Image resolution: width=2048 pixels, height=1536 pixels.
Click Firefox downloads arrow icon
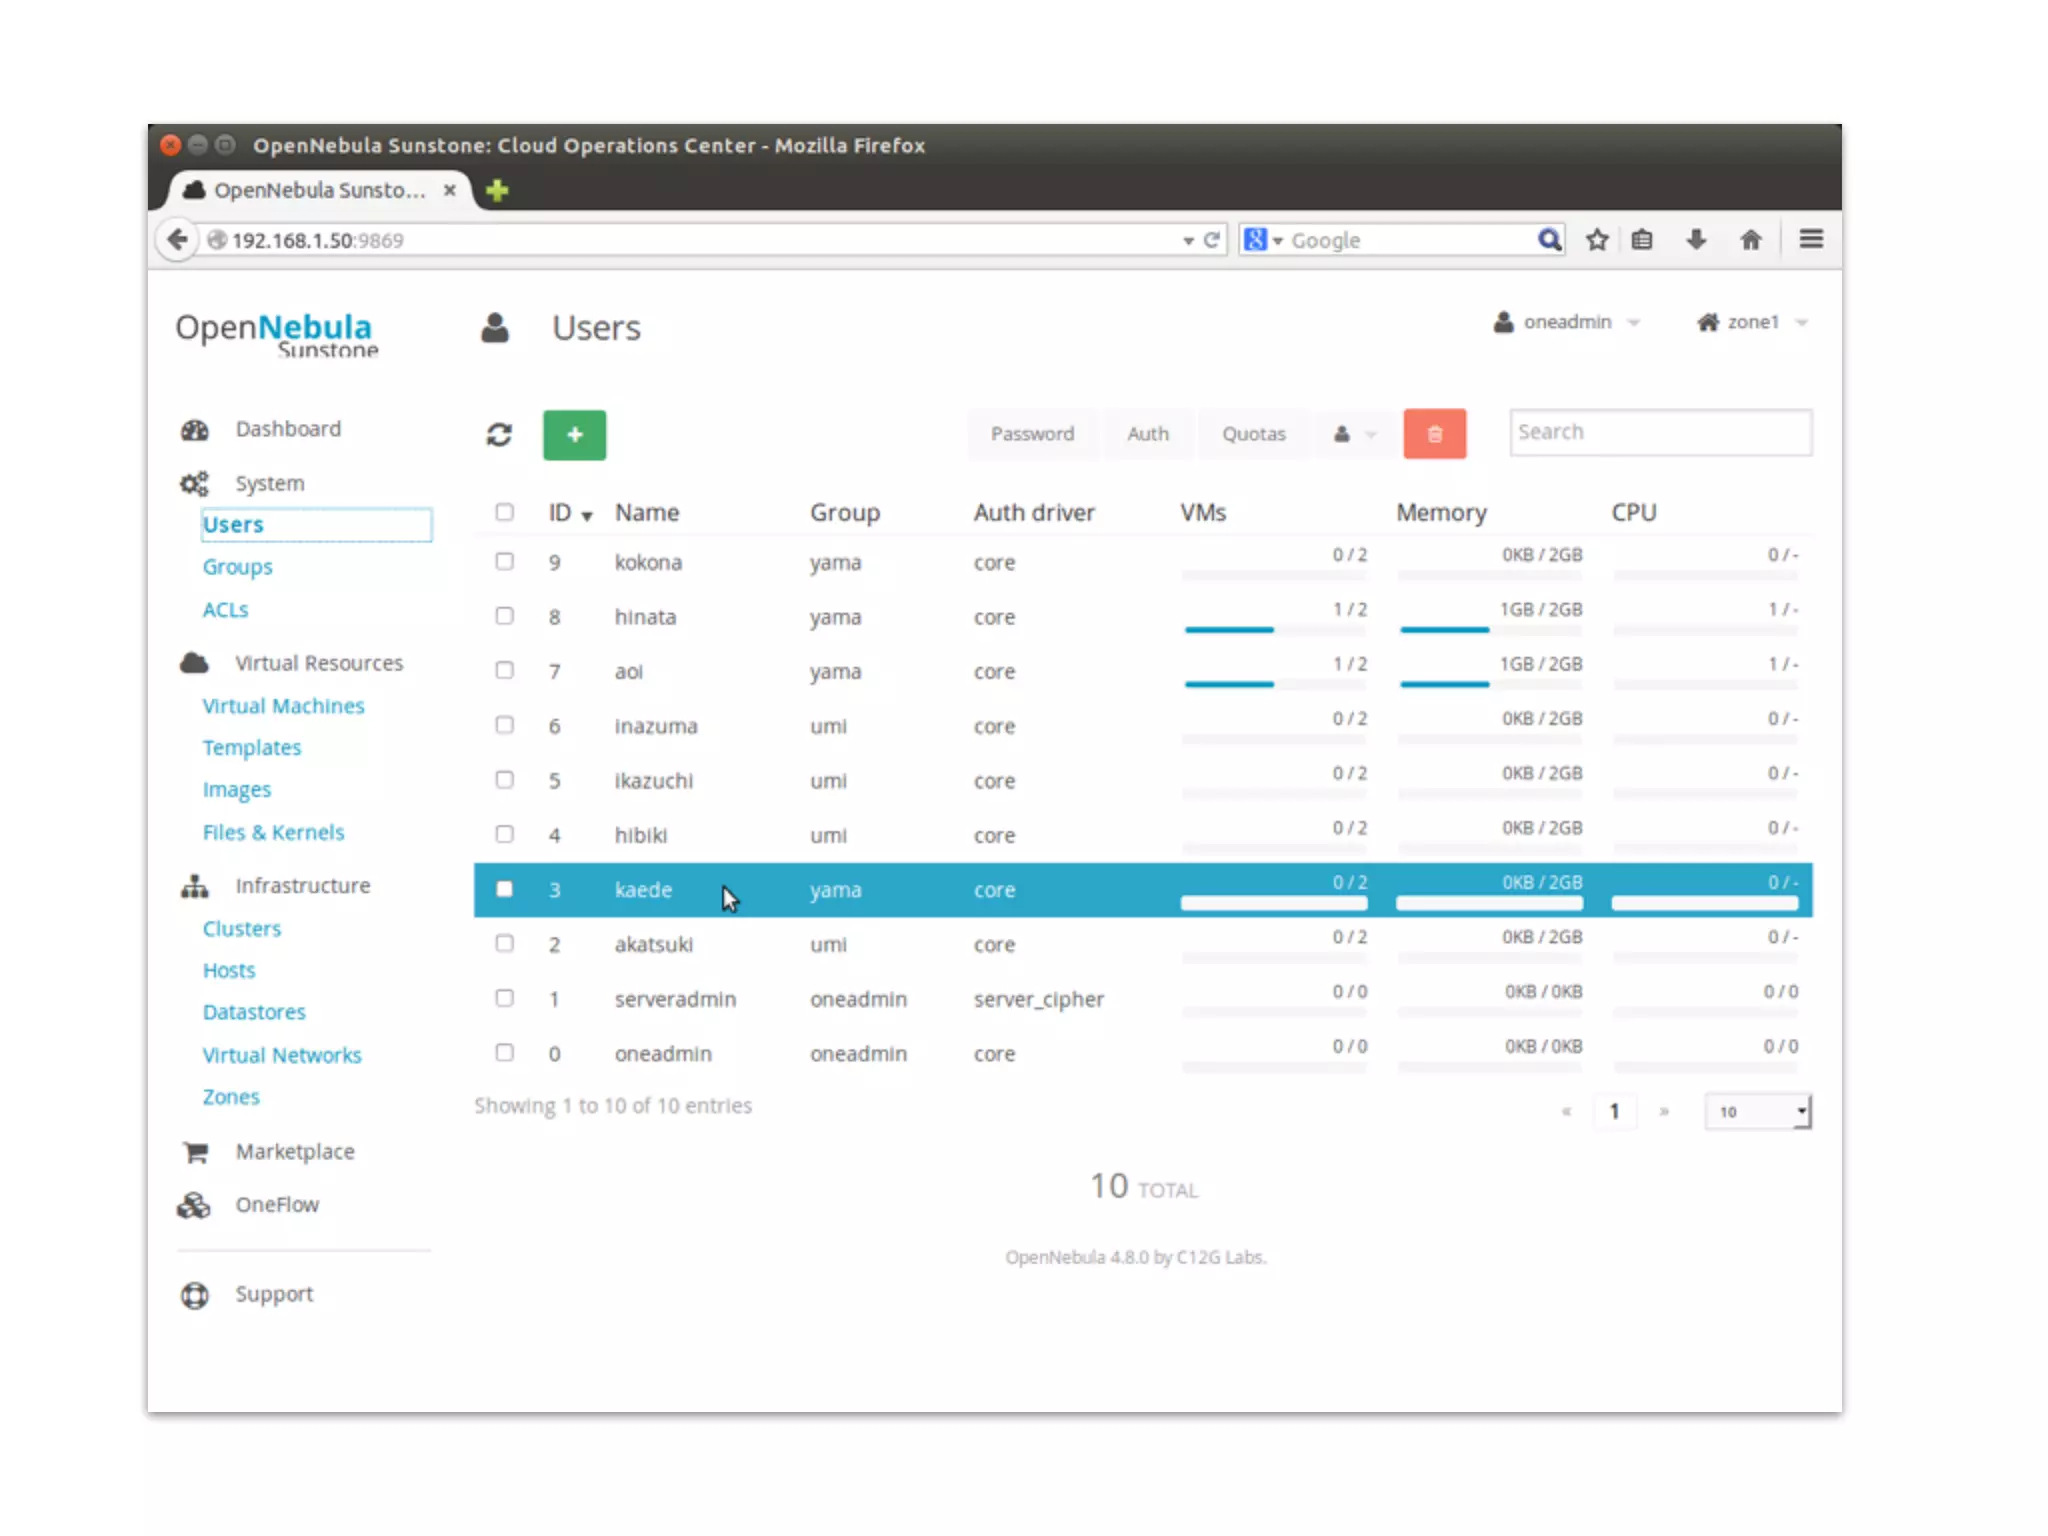(1696, 240)
